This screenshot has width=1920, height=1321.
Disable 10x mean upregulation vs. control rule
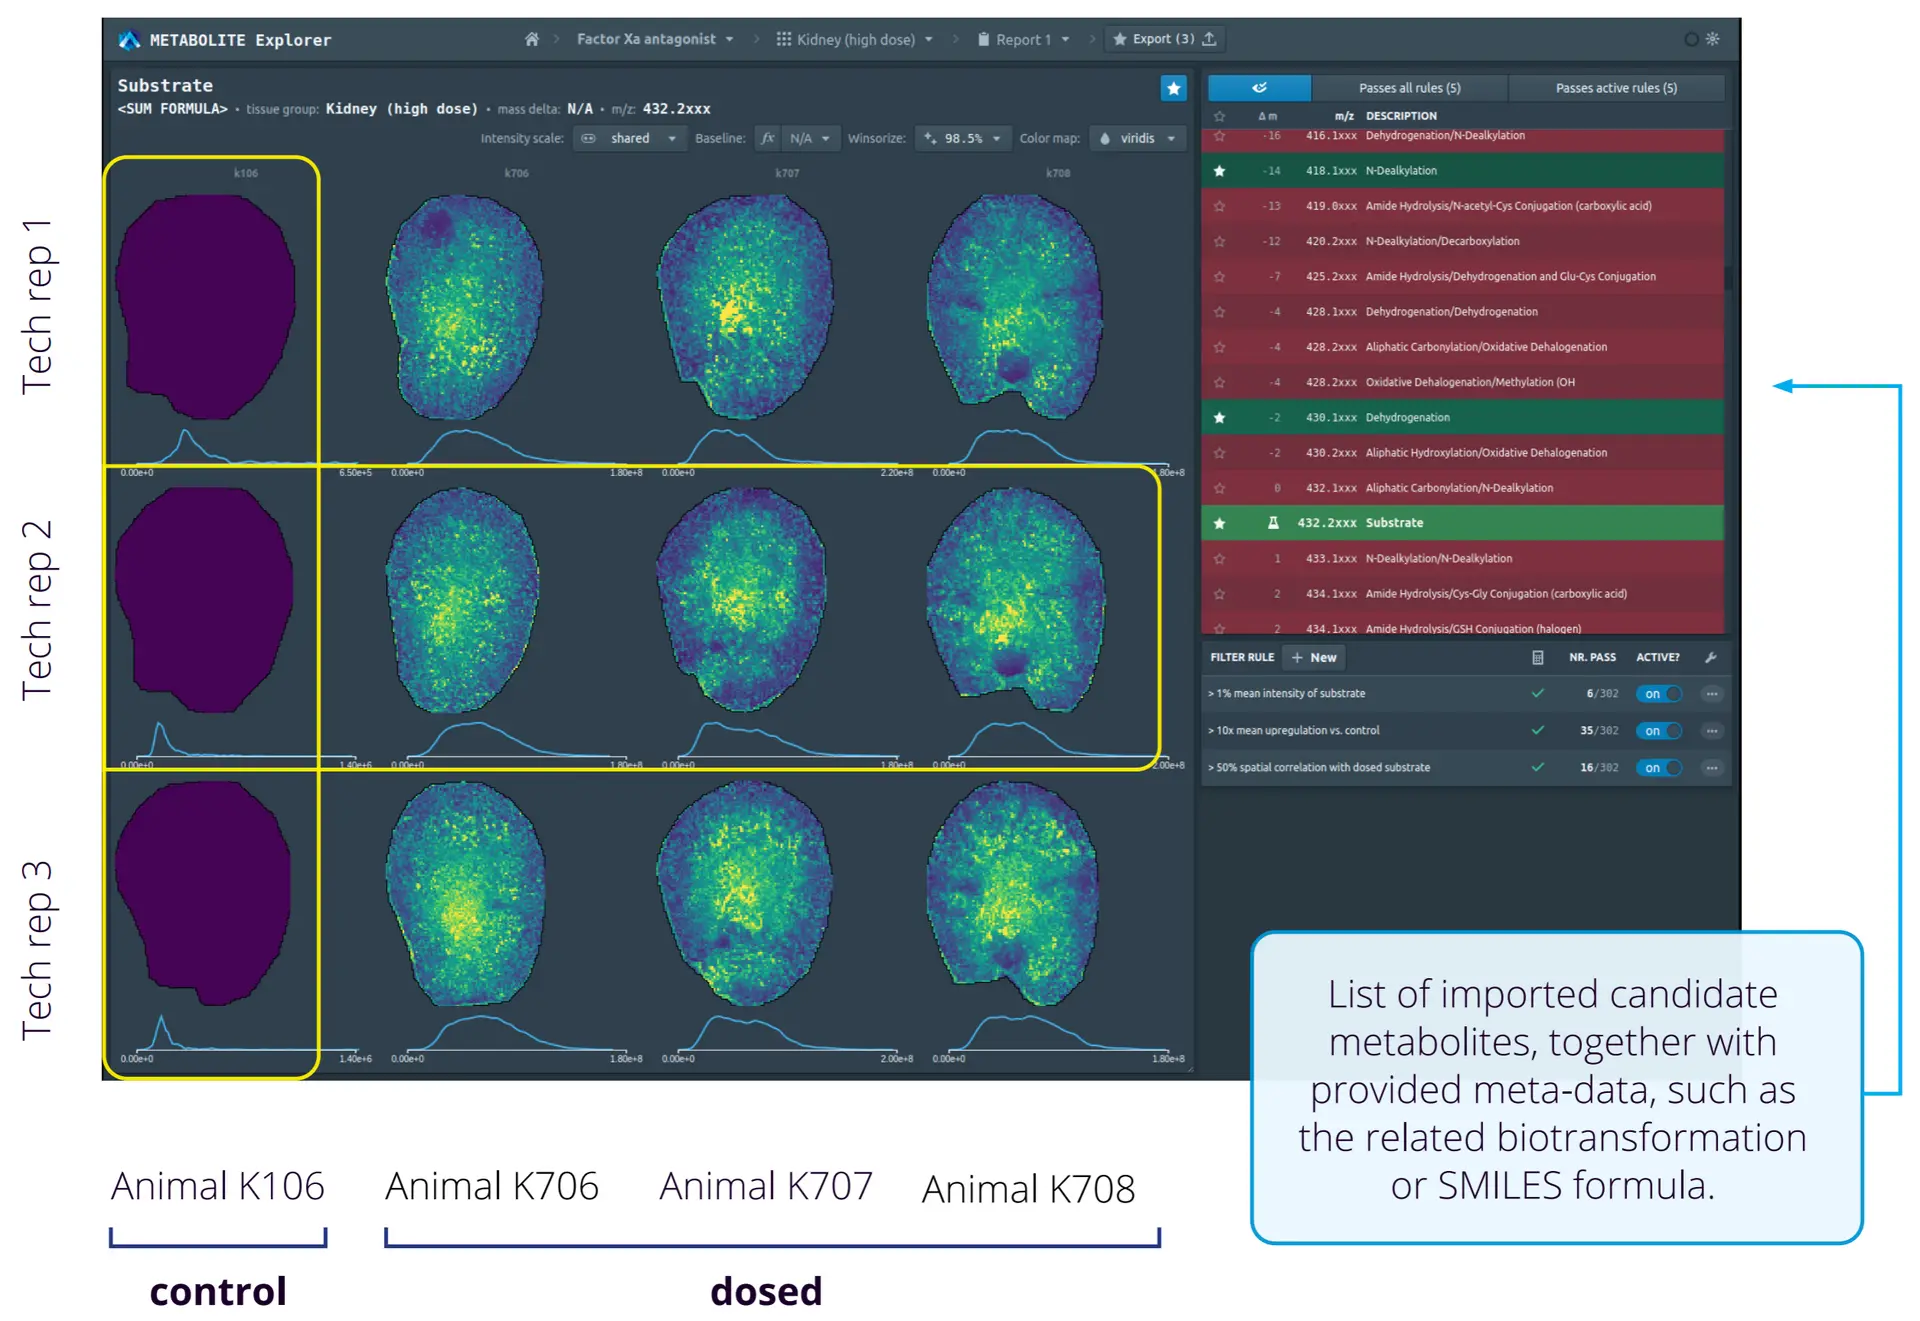[1658, 731]
